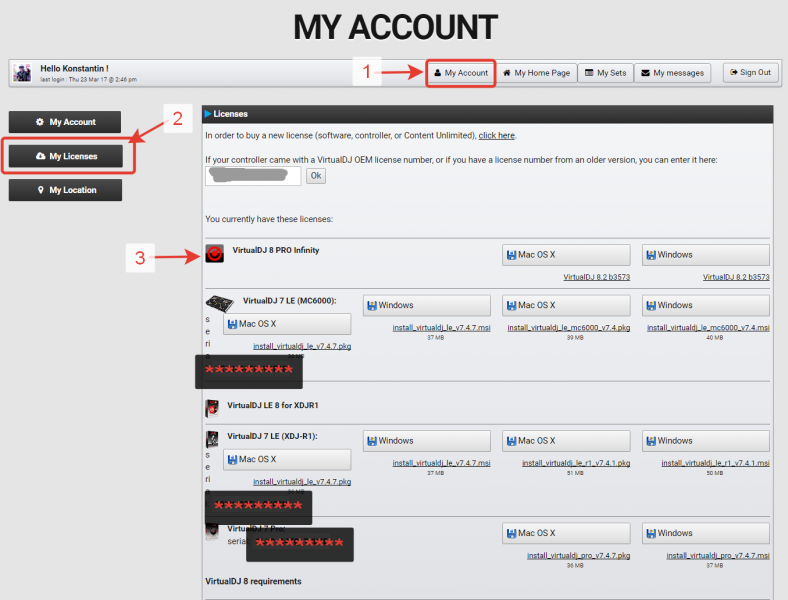
Task: Select My Location in the left sidebar
Action: pos(65,190)
